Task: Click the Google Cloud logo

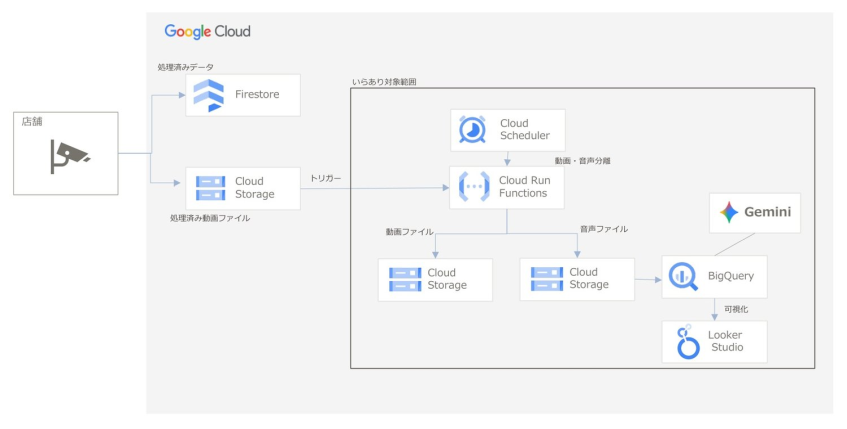Action: coord(208,32)
